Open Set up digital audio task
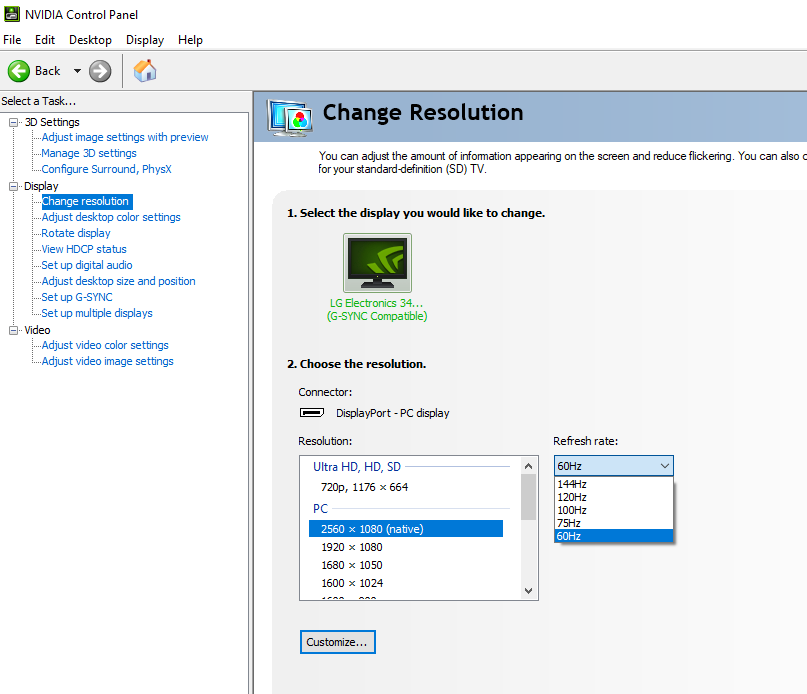Image resolution: width=807 pixels, height=694 pixels. point(86,265)
